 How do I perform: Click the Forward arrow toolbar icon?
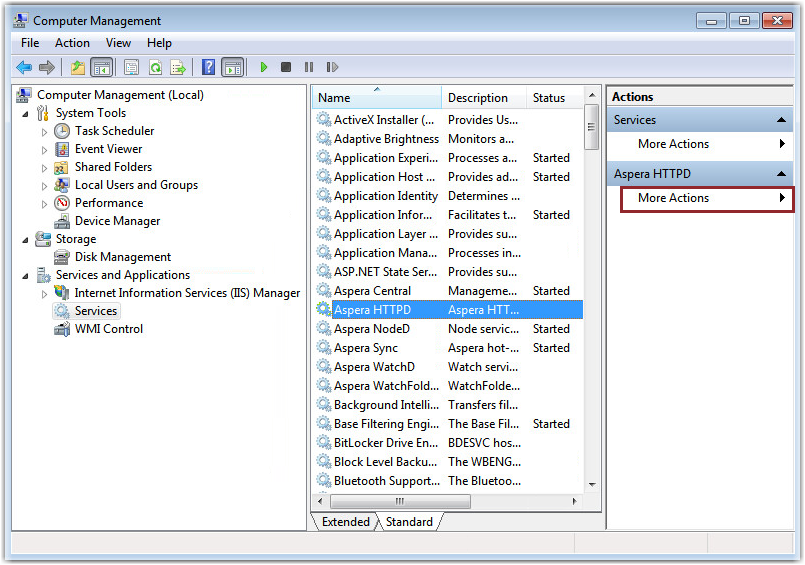47,67
